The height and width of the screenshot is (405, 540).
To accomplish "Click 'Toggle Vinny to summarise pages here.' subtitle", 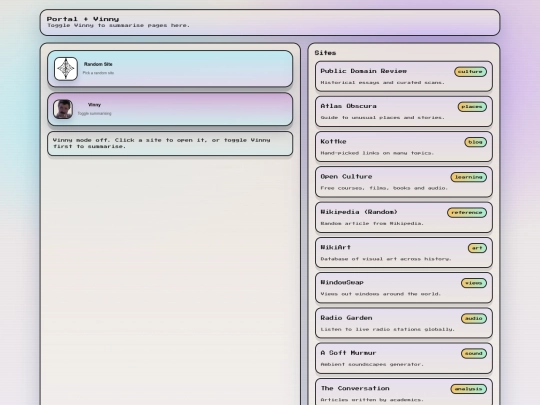I will pos(118,25).
